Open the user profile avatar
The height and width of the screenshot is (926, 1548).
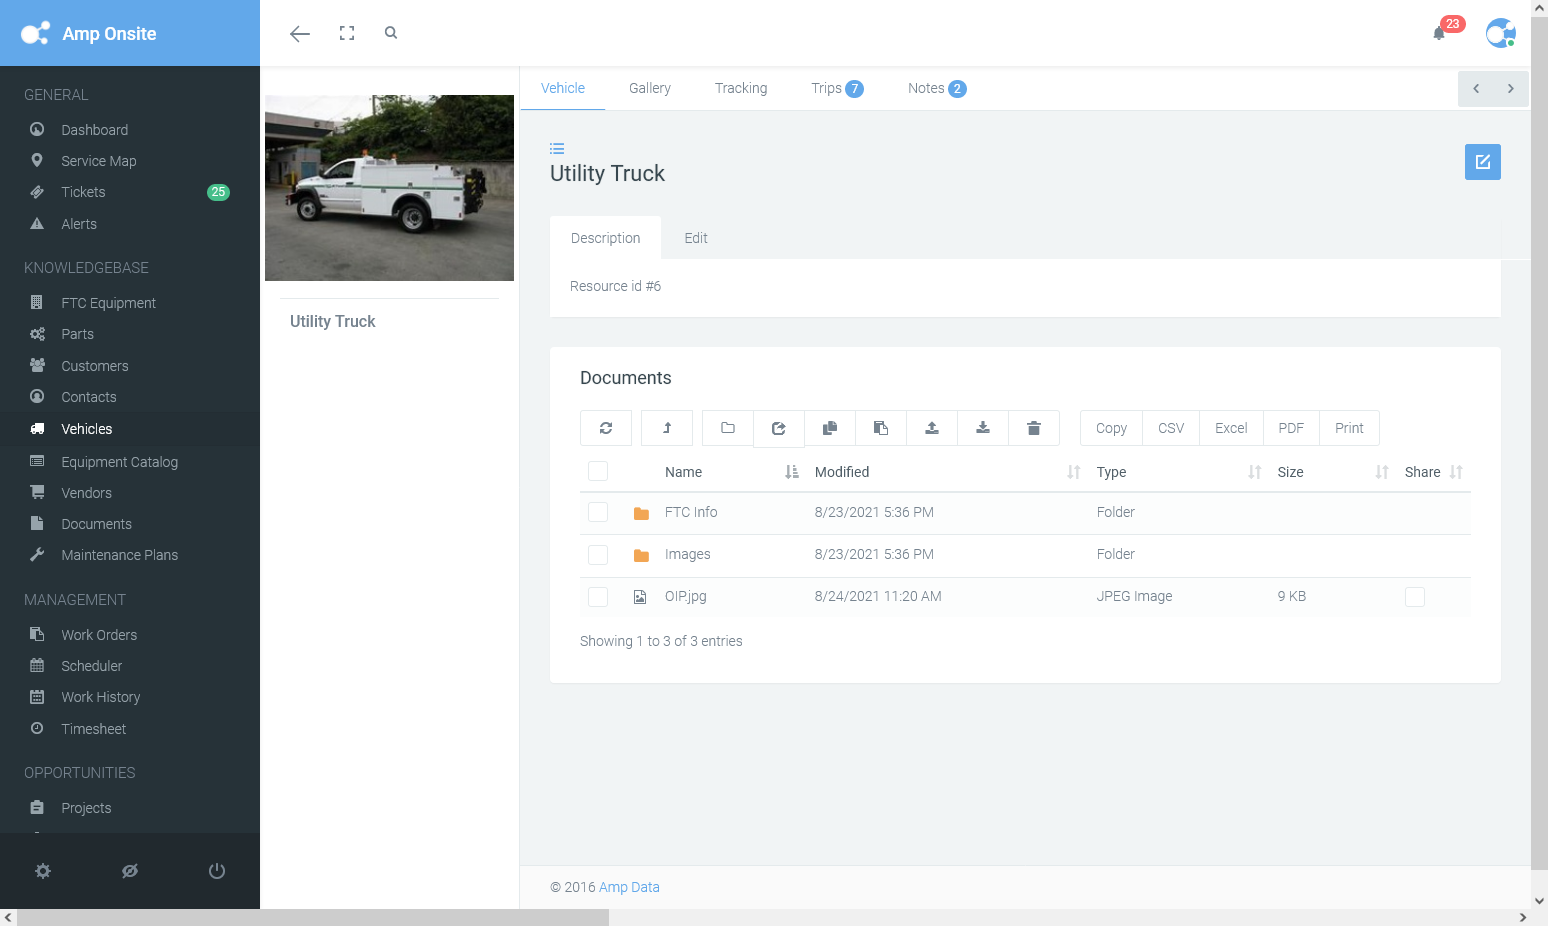click(1500, 33)
